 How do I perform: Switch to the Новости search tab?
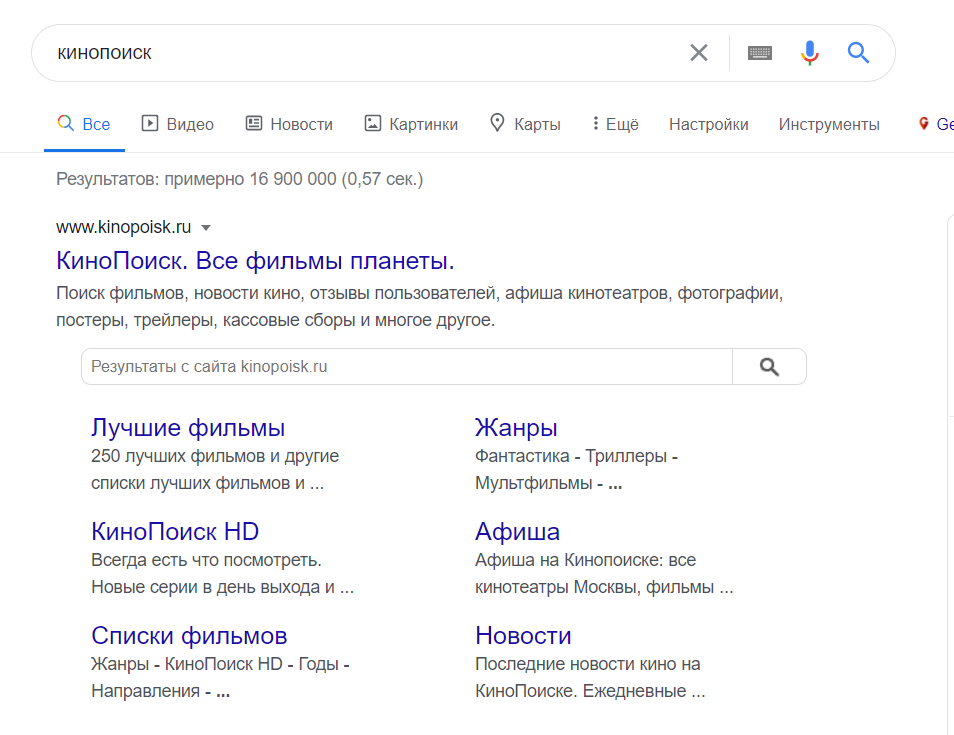(x=289, y=124)
